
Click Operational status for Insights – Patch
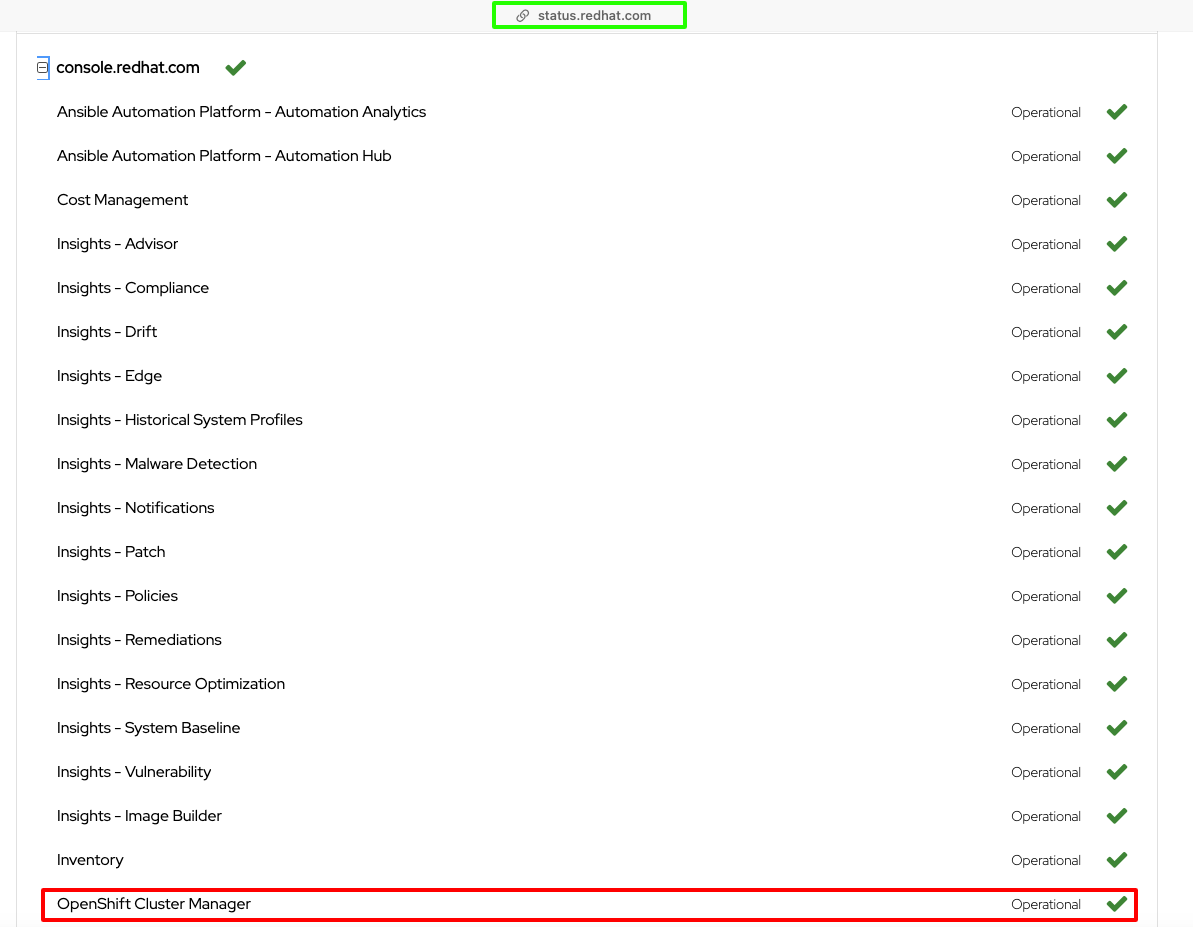[x=1045, y=553]
